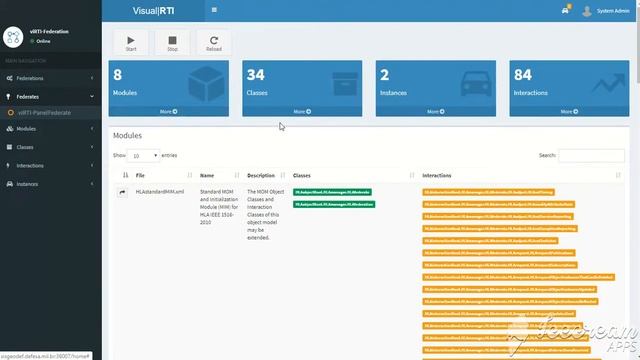This screenshot has width=640, height=360.
Task: Click the first orange interaction tag
Action: tap(488, 192)
